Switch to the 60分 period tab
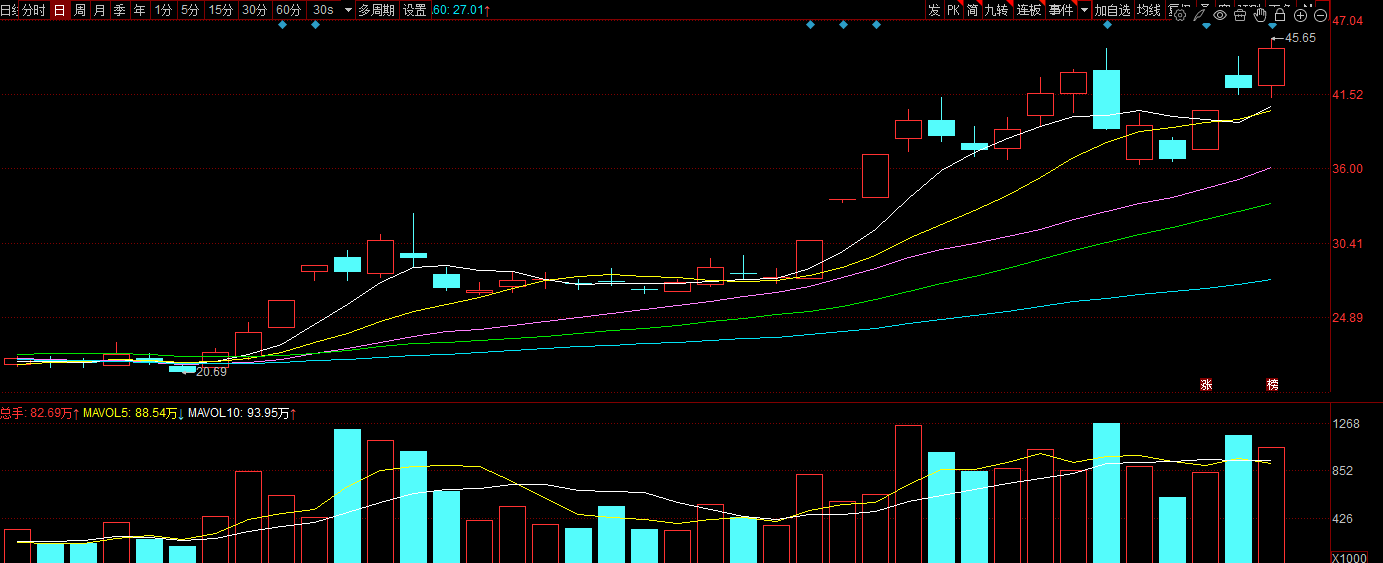 [288, 10]
